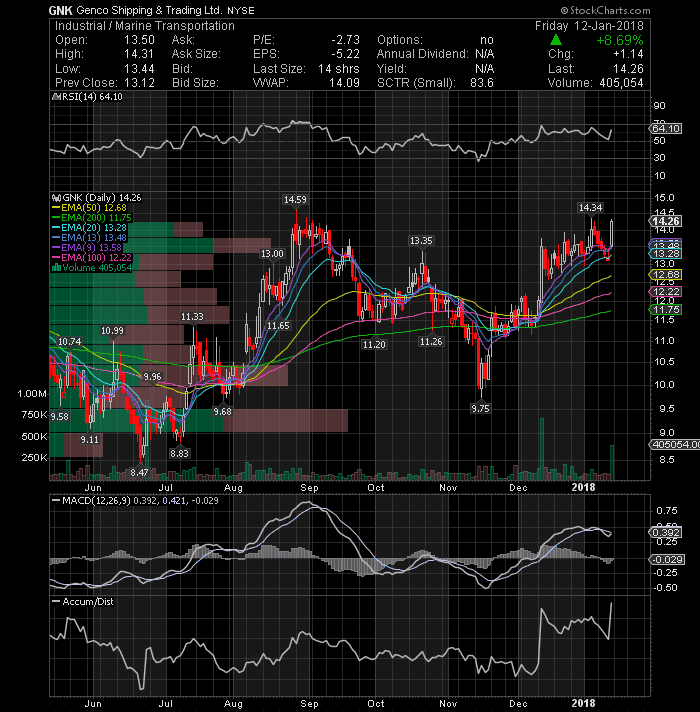The width and height of the screenshot is (700, 712).
Task: Click the Accum/Dist legend label
Action: (88, 602)
